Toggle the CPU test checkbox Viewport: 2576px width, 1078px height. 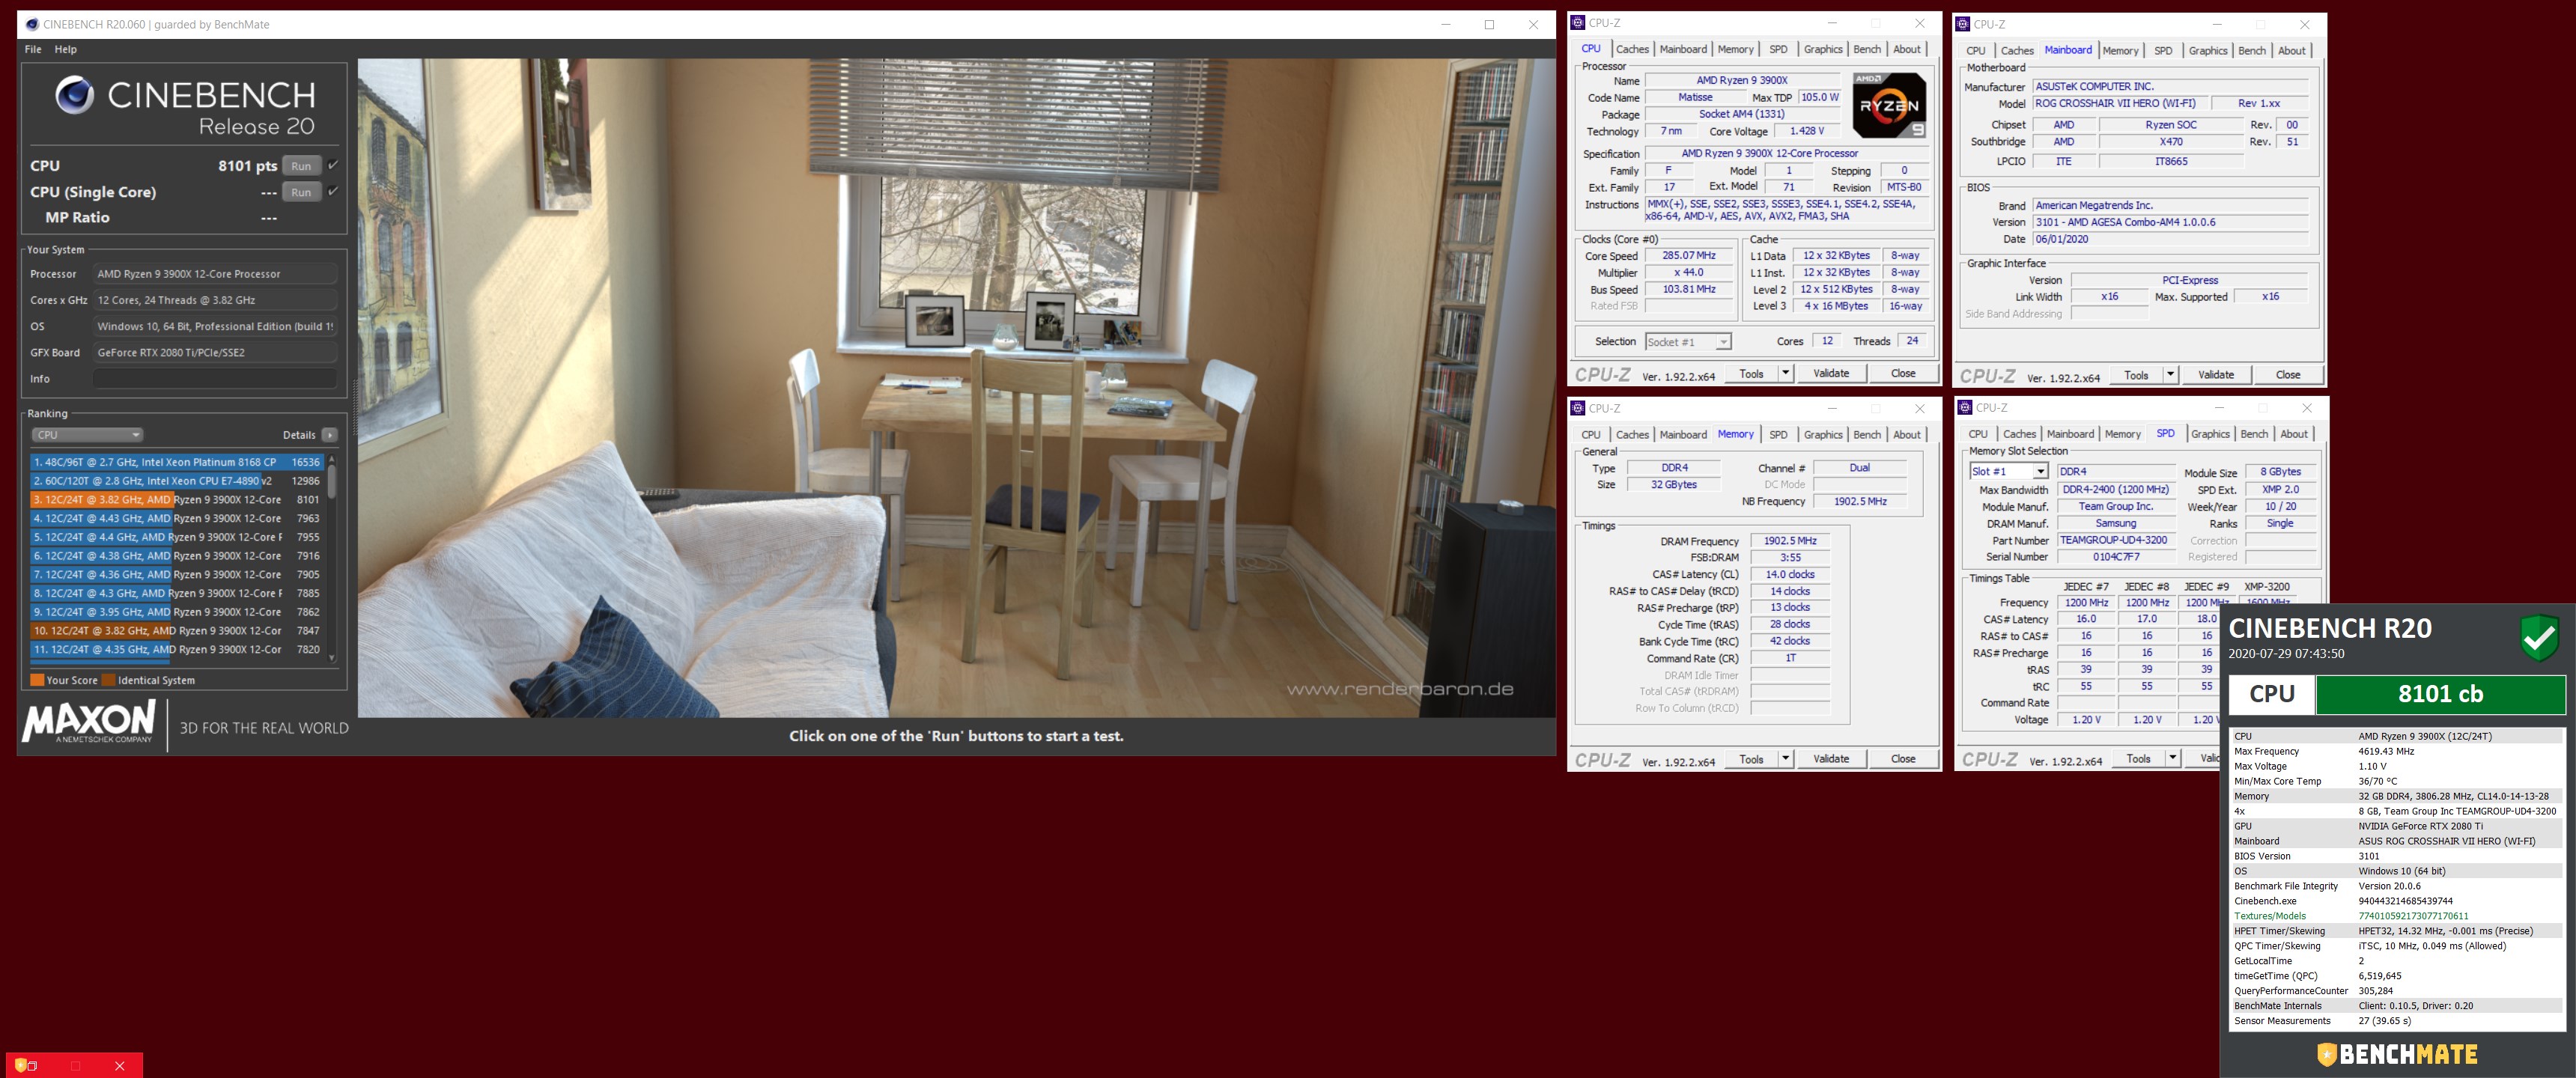point(333,165)
